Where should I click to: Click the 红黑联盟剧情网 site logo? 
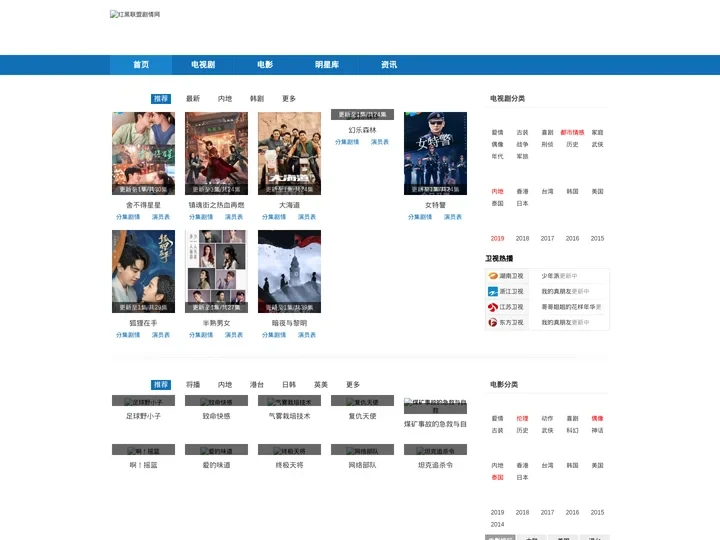(135, 14)
